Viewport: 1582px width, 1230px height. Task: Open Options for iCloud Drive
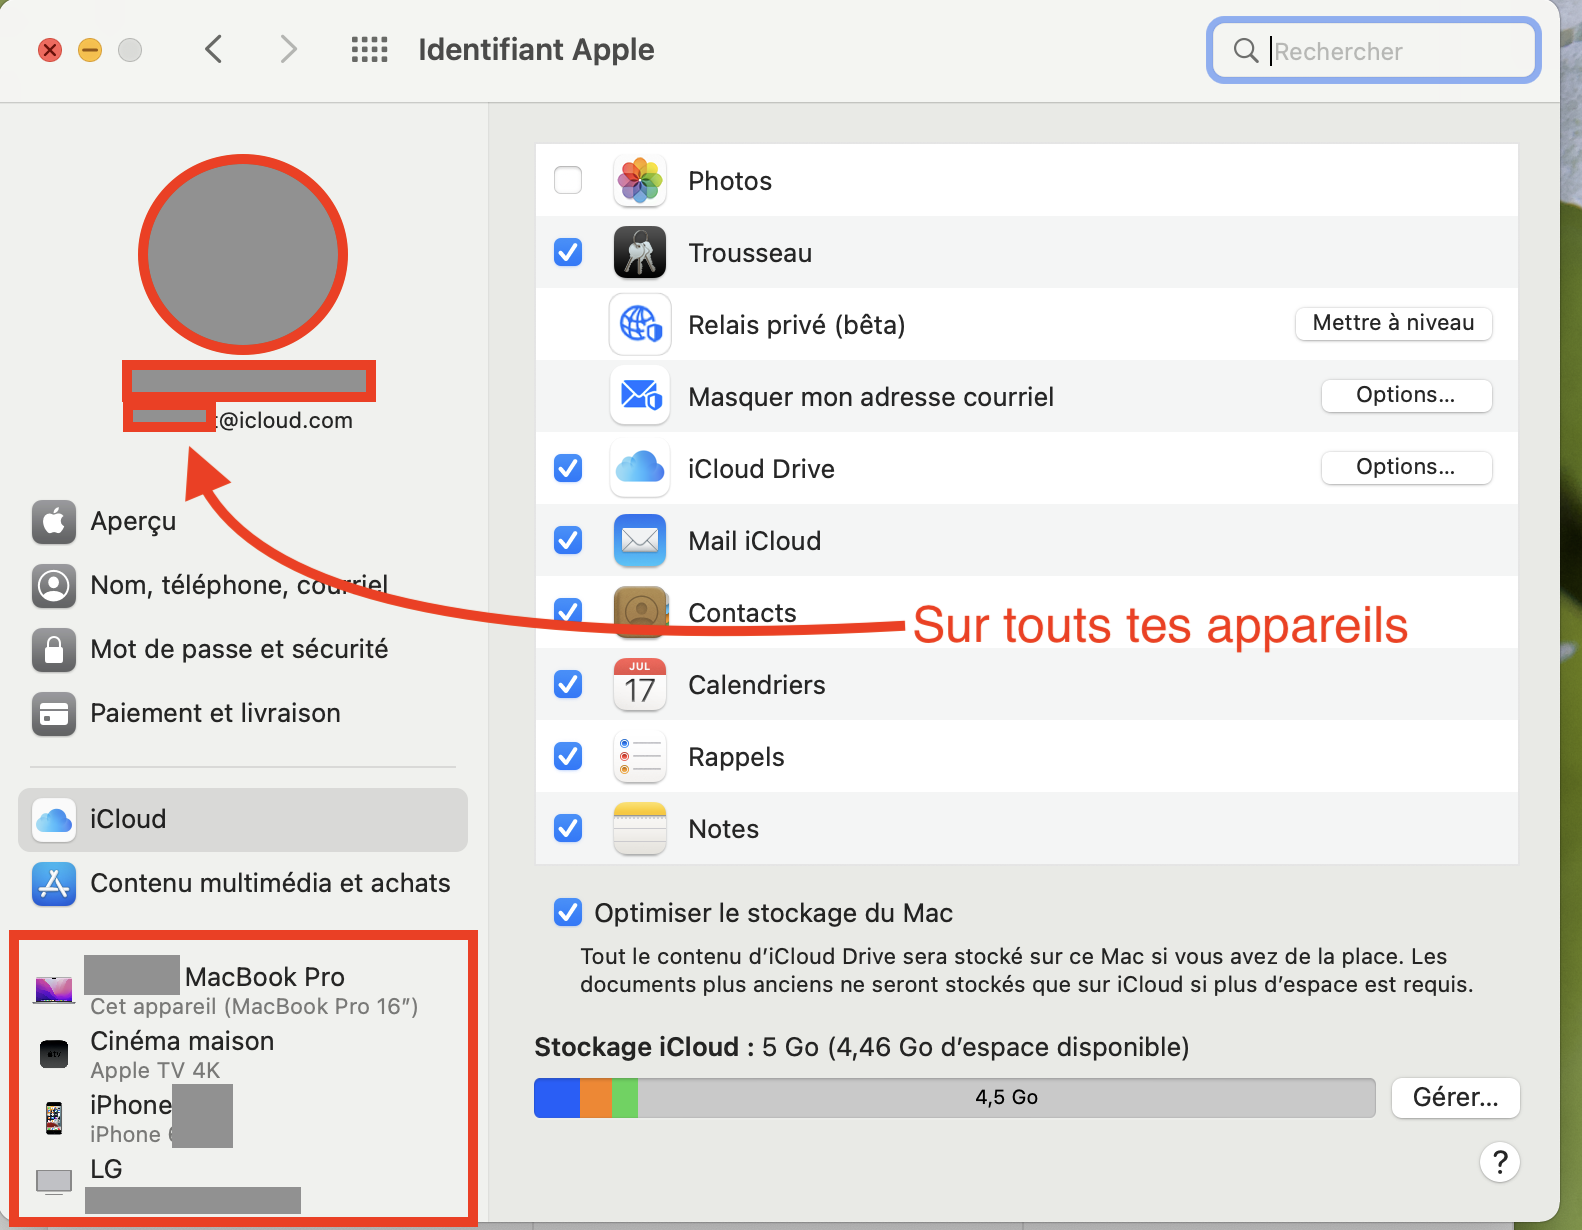tap(1406, 467)
